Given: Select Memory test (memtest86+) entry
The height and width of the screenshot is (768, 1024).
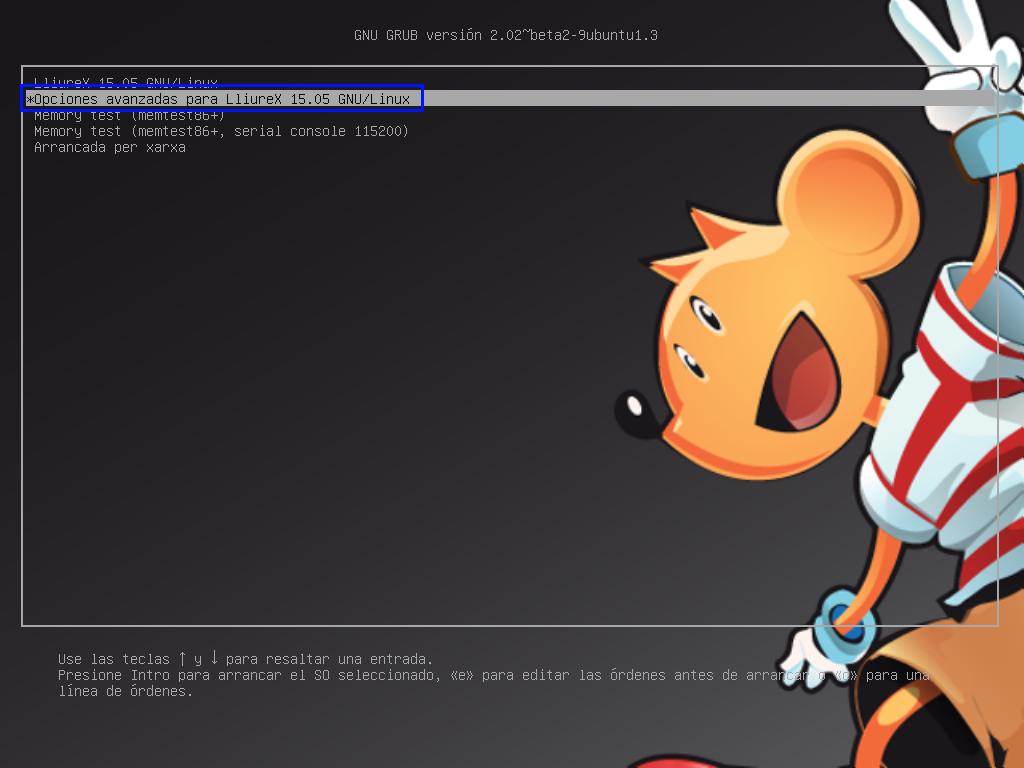Looking at the screenshot, I should 129,115.
